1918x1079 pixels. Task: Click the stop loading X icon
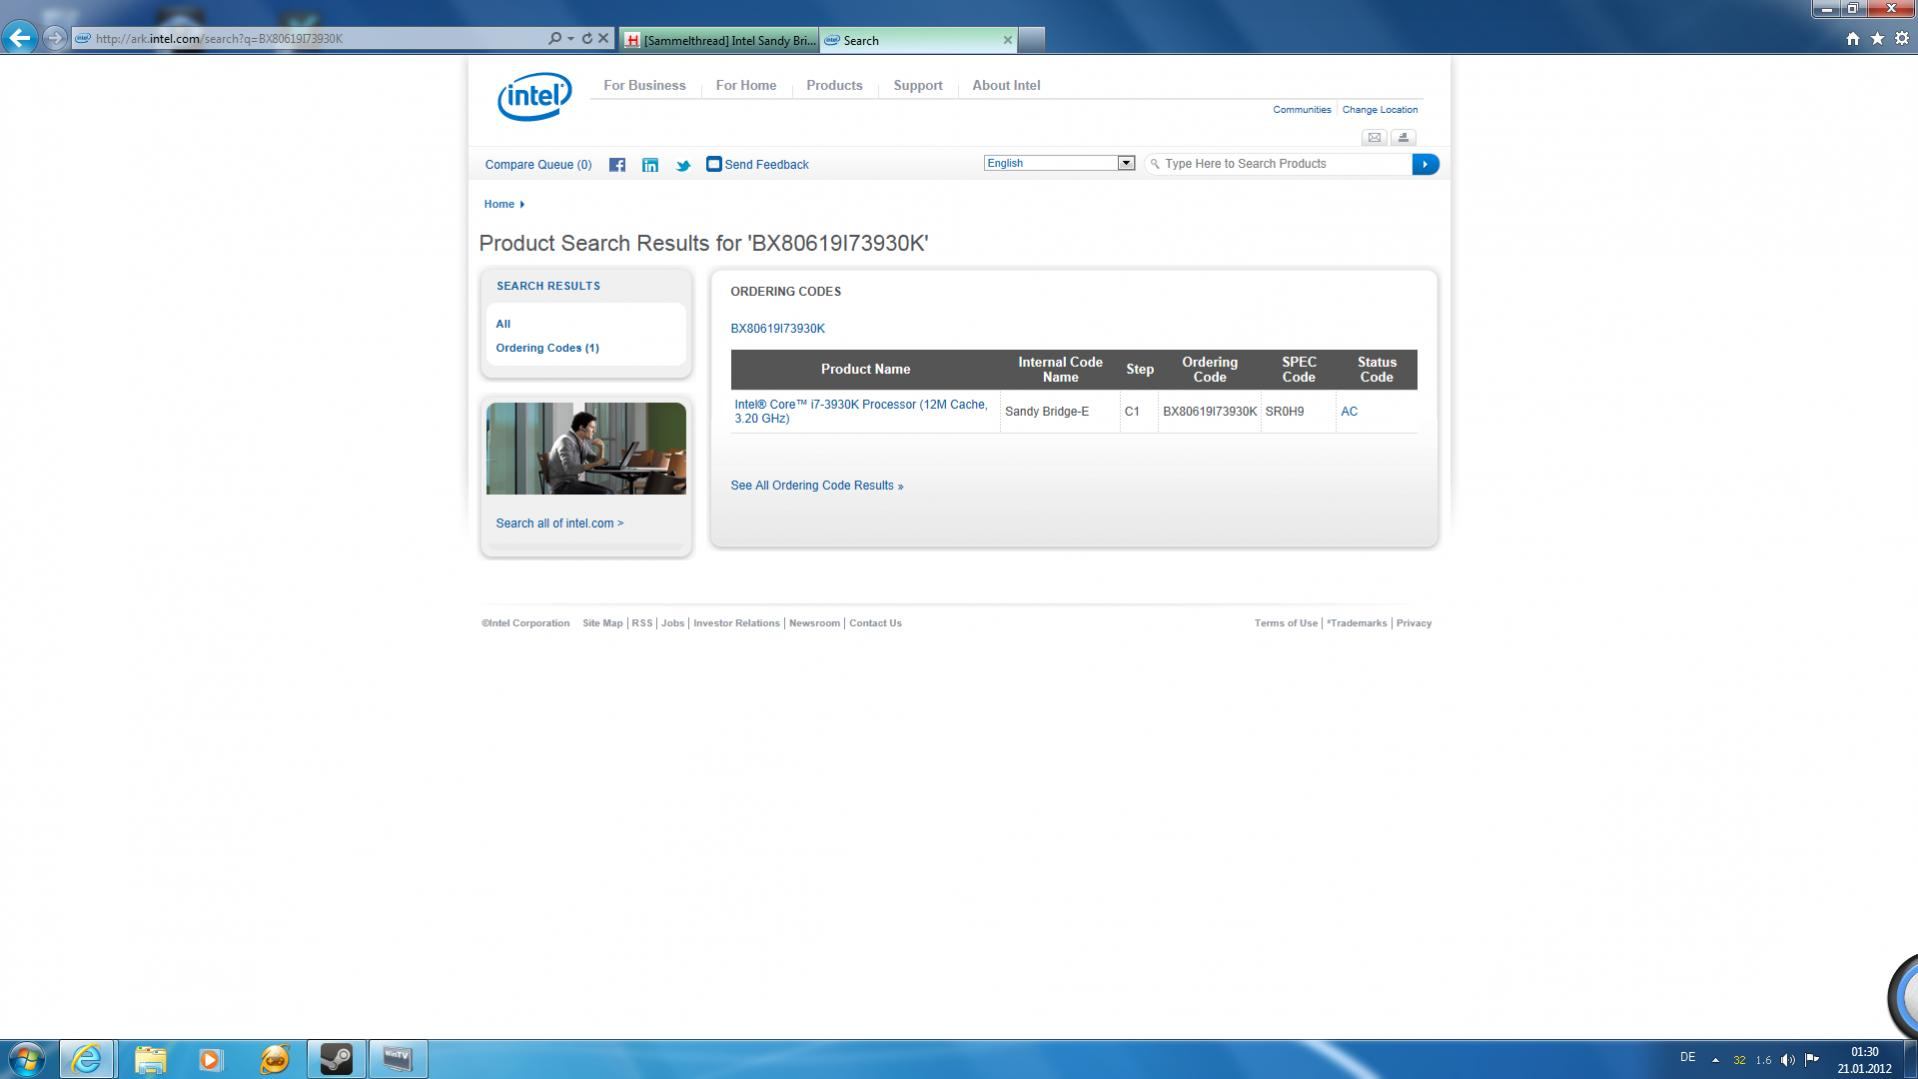click(603, 38)
